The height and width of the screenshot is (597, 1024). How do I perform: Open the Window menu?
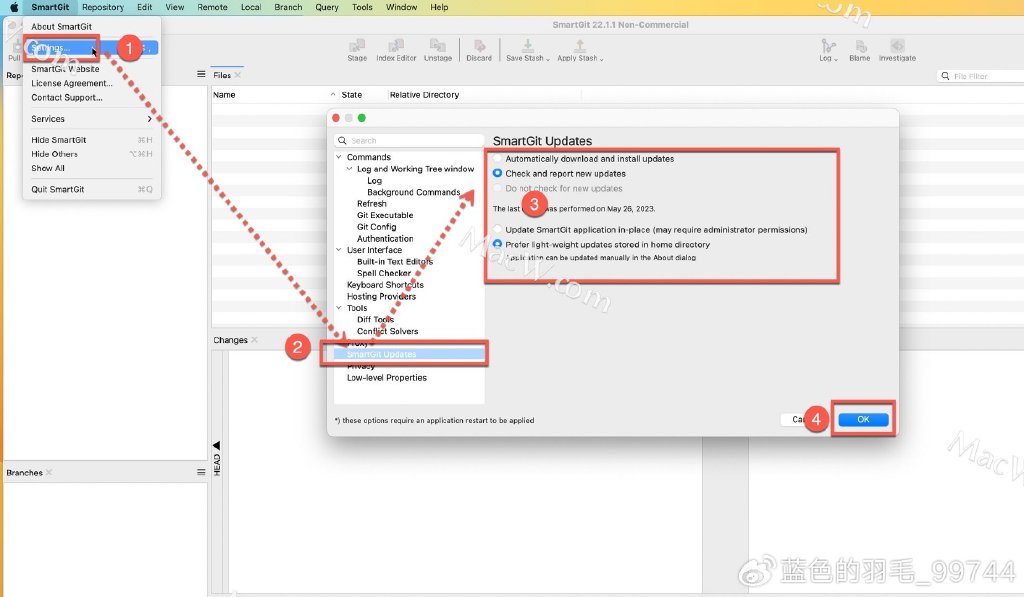[x=401, y=7]
